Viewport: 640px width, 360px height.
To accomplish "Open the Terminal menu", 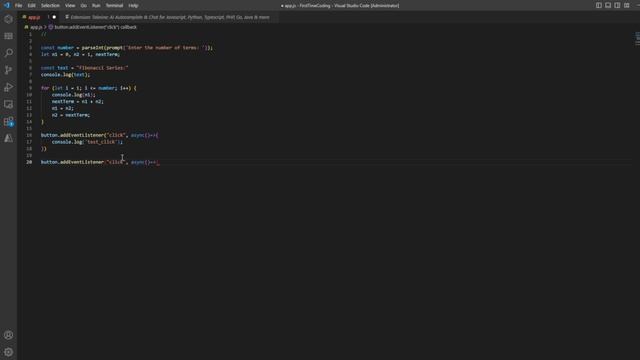I will [x=114, y=6].
